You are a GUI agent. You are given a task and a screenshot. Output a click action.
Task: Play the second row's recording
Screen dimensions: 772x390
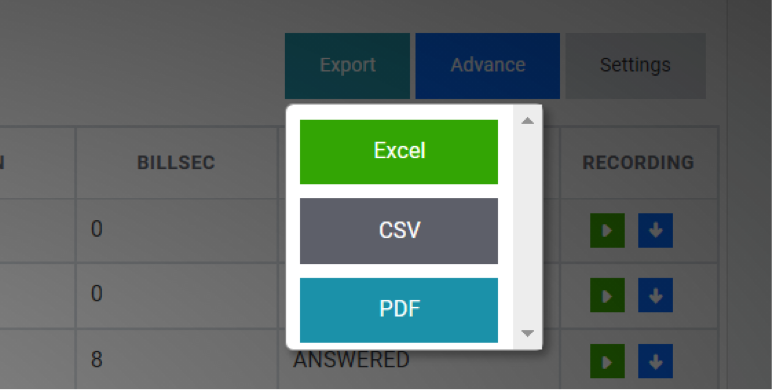coord(607,295)
